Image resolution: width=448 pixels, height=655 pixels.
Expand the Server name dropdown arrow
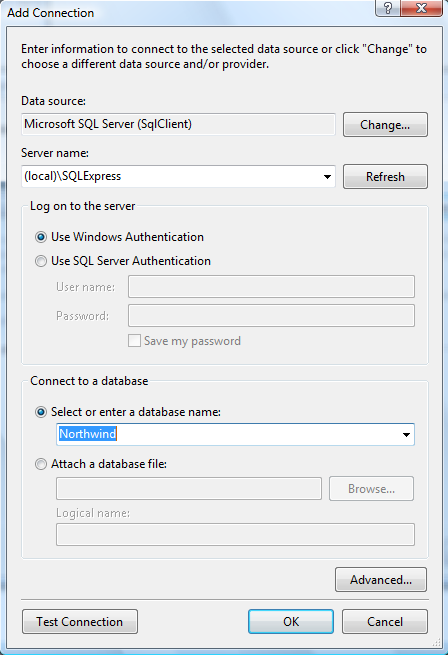327,177
